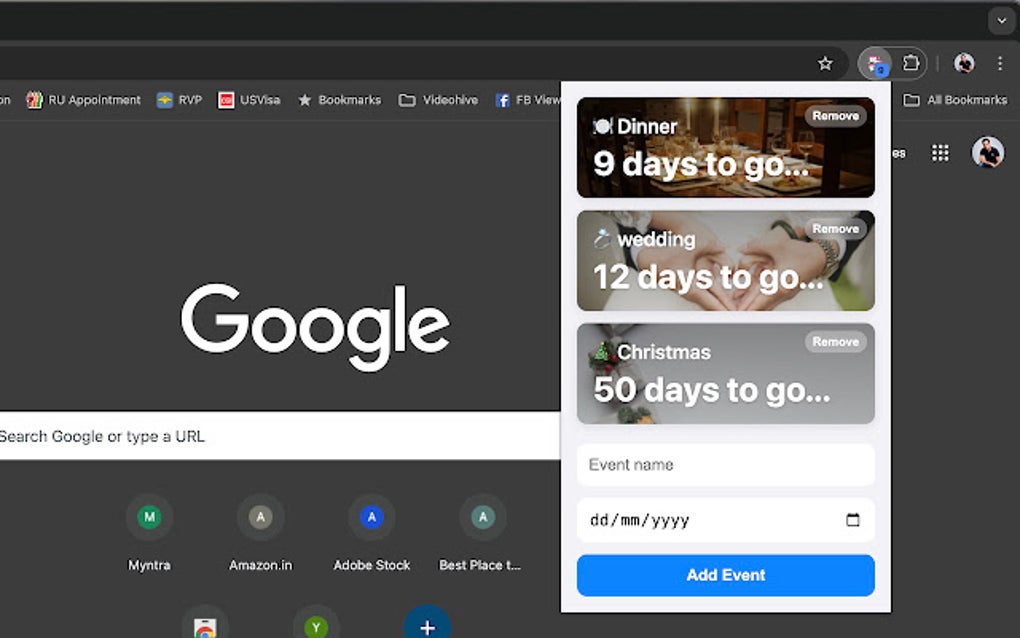Click the Google profile avatar

point(986,152)
